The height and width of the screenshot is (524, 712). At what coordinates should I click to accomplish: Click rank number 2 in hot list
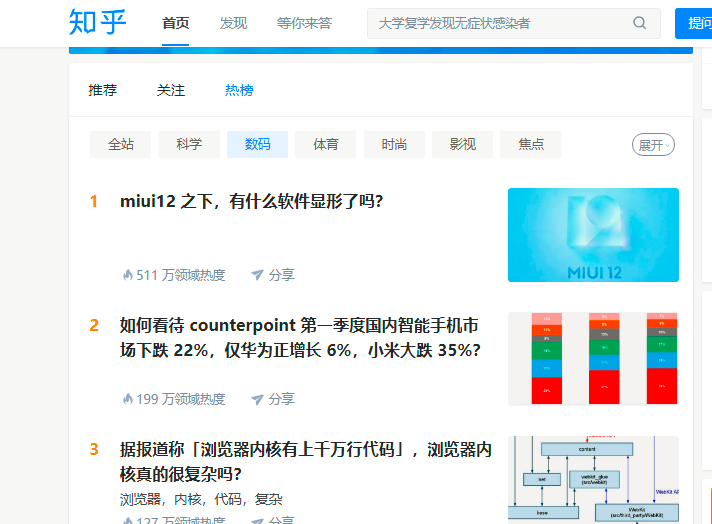(x=94, y=325)
